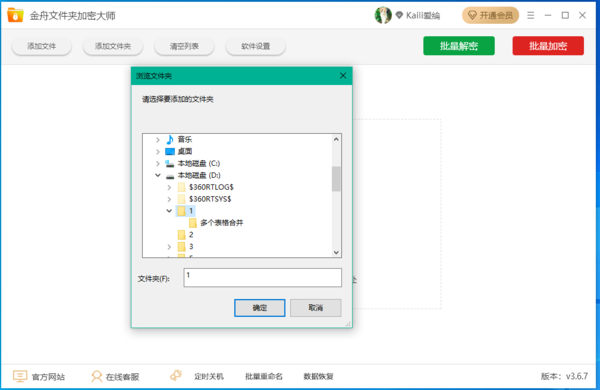Click the folder tree scrollbar thumb

pyautogui.click(x=336, y=179)
